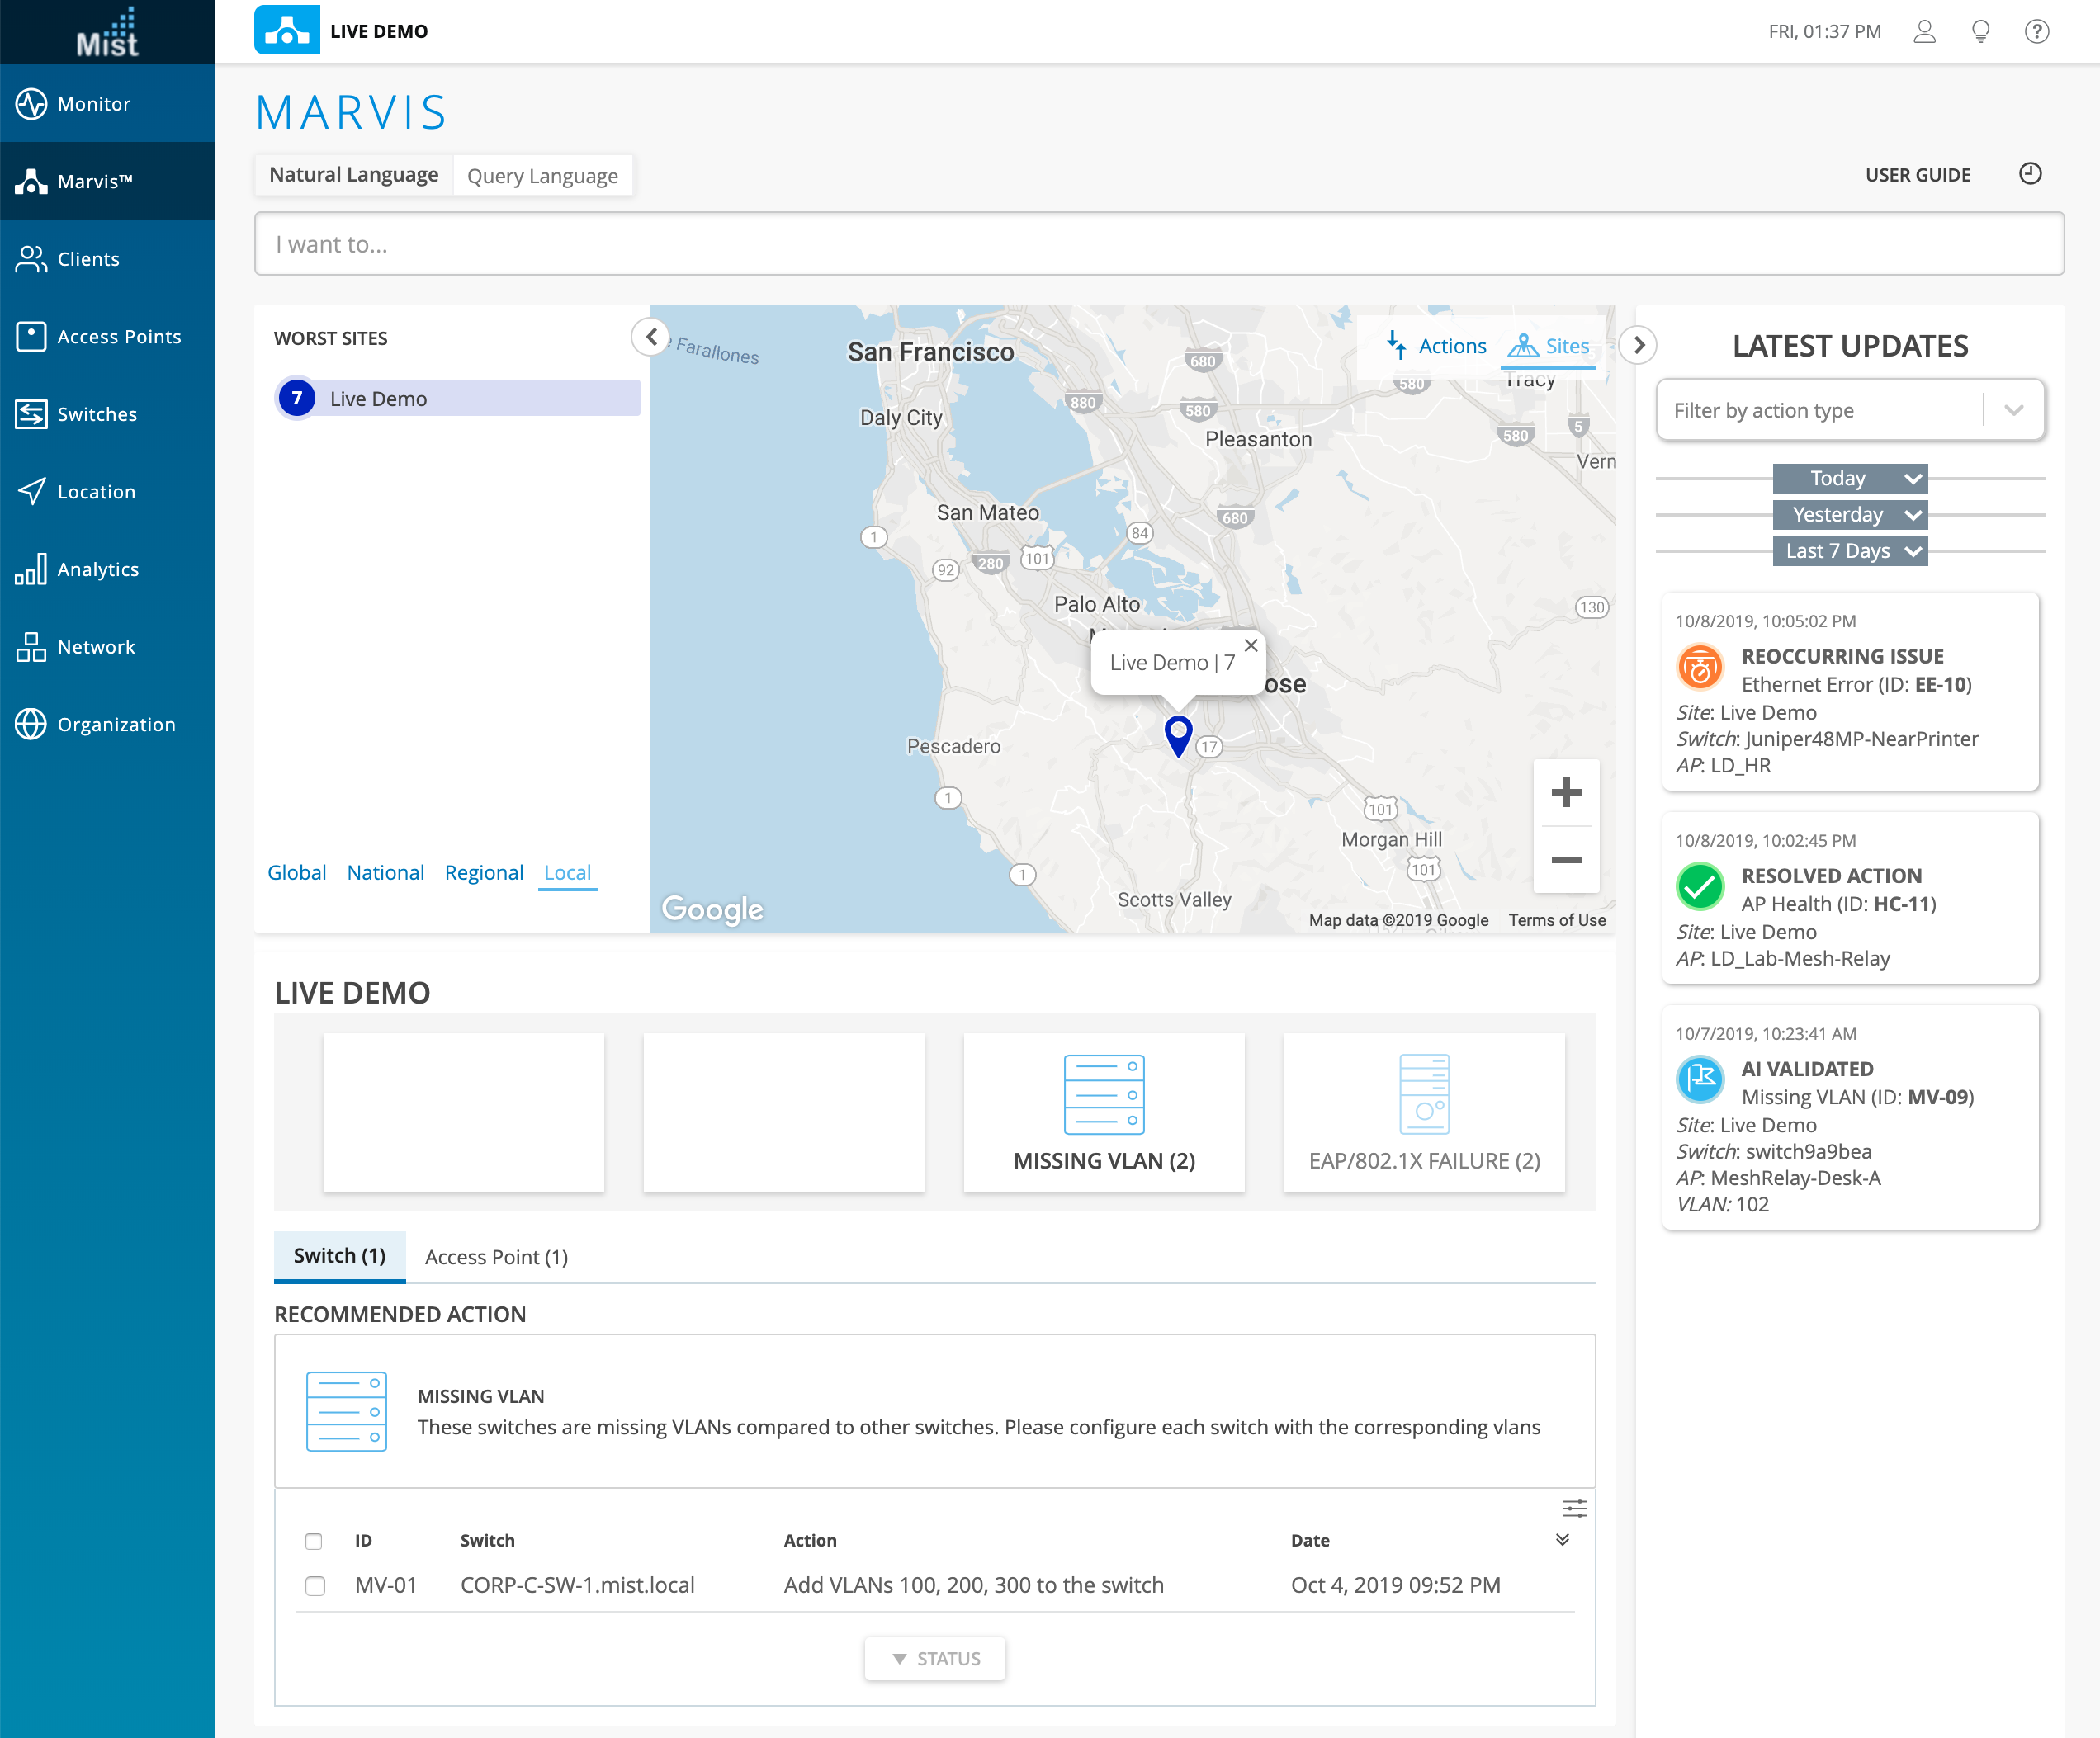Click the STATUS button

click(935, 1659)
